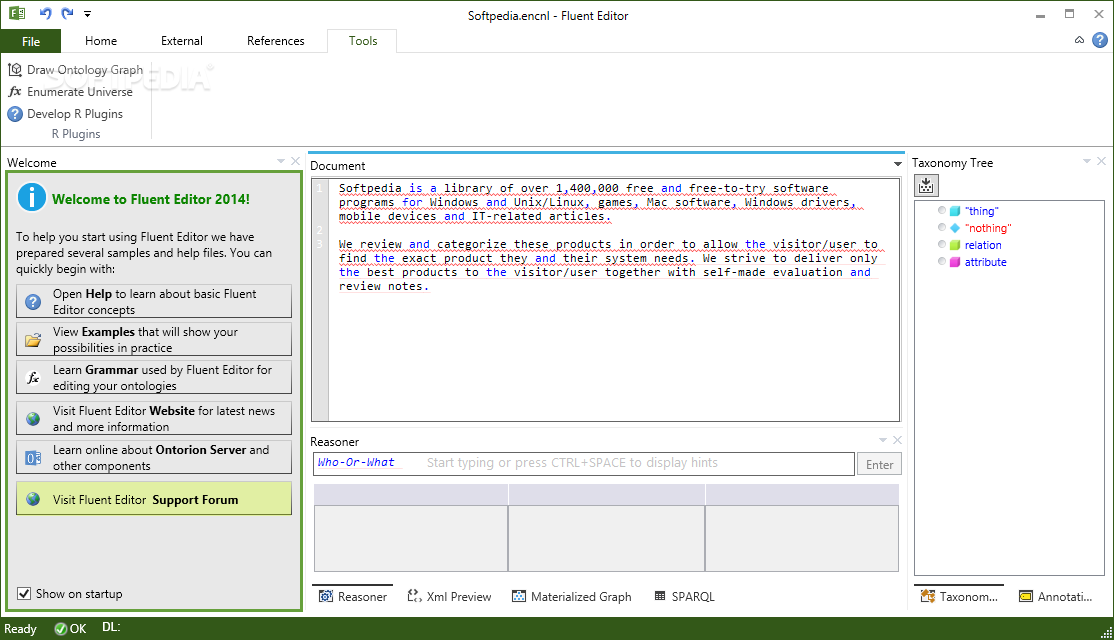Click the undo arrow in title bar
This screenshot has width=1114, height=640.
pyautogui.click(x=45, y=13)
